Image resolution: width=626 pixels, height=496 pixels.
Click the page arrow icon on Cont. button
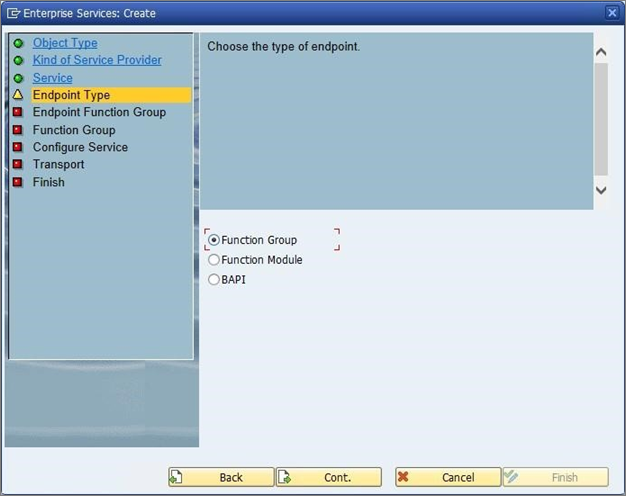pos(284,477)
